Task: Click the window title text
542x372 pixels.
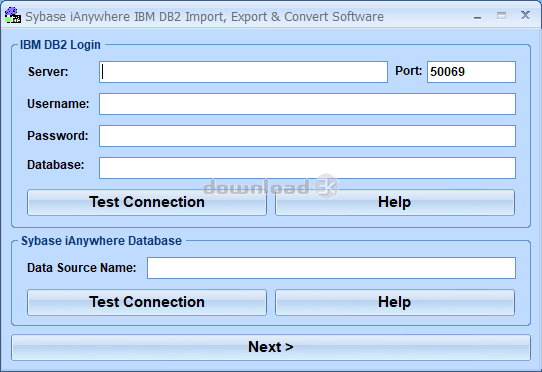Action: [x=205, y=17]
